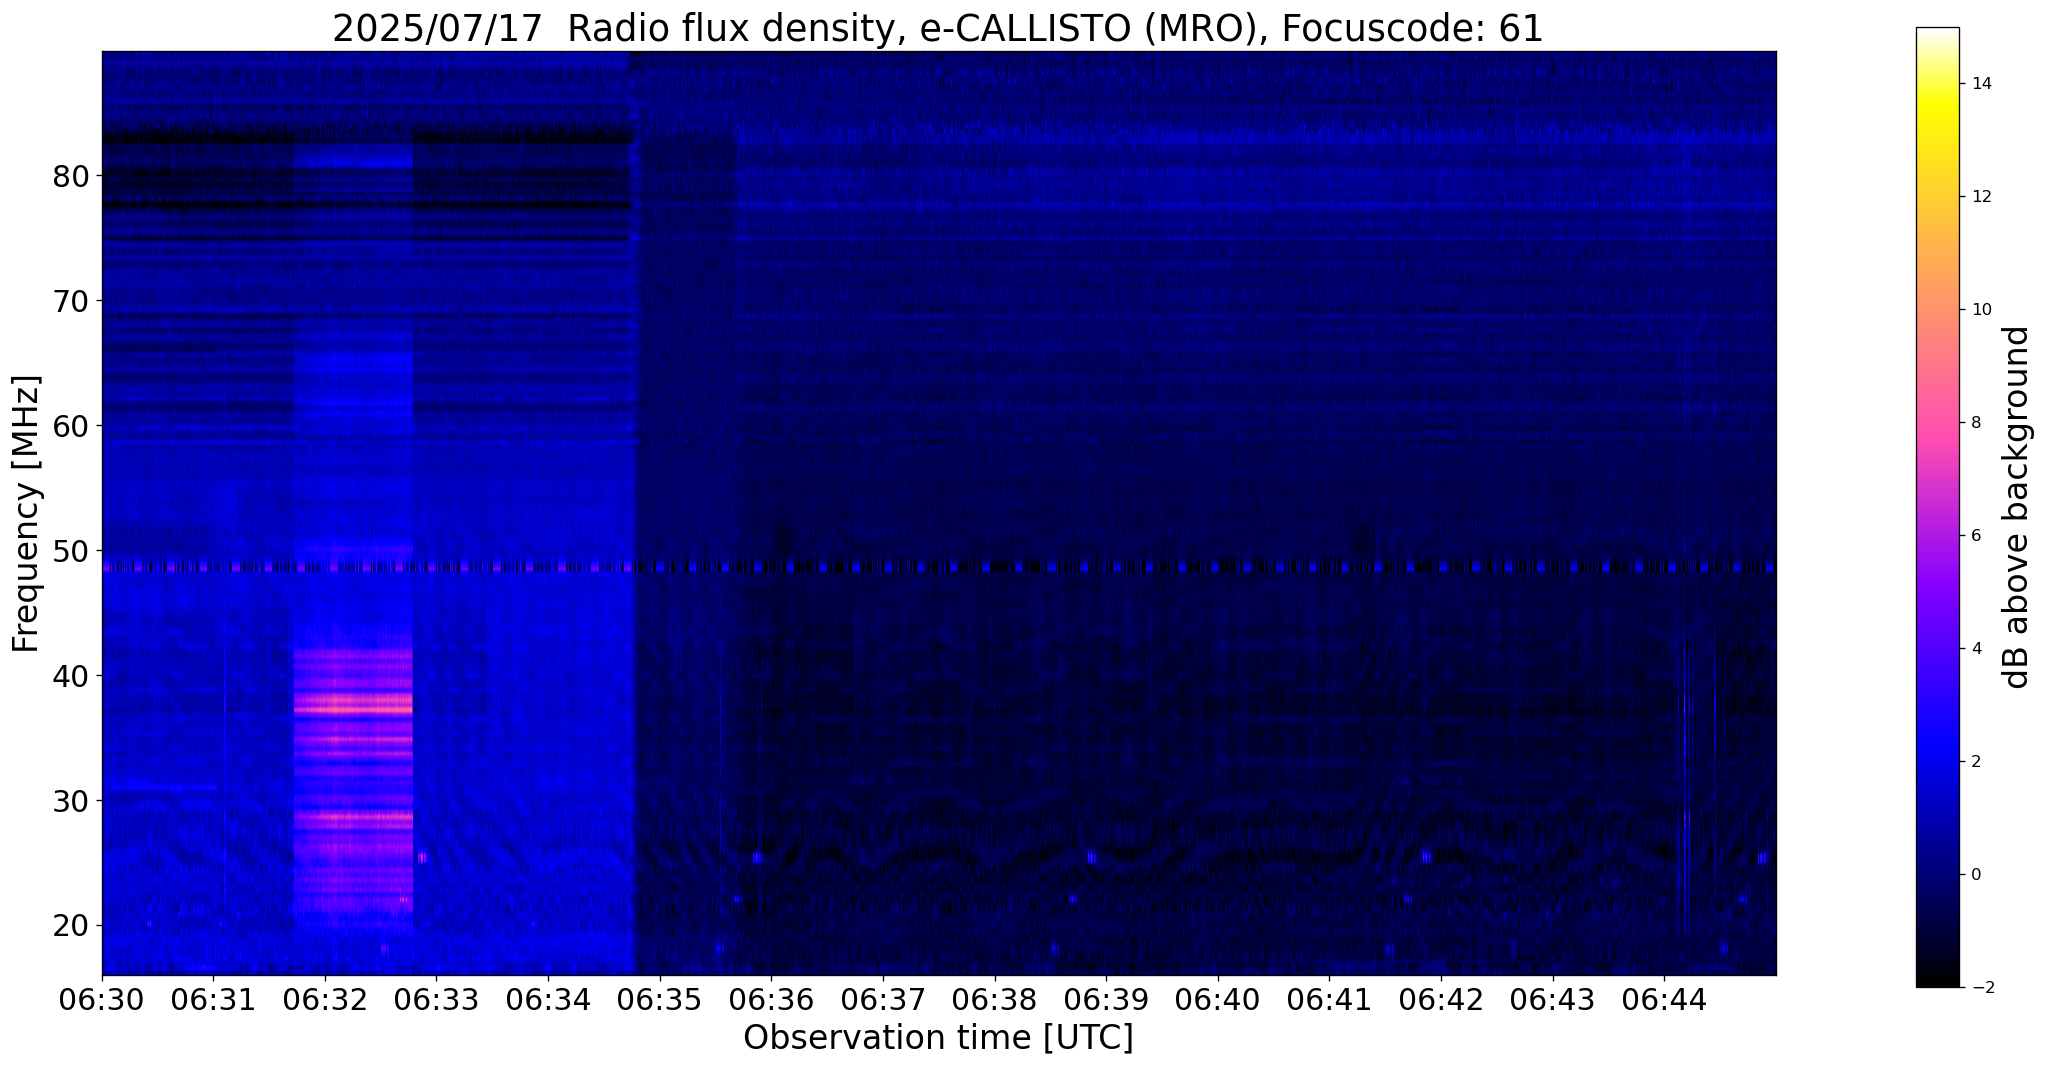Click the blue region of the colorbar
2047x1067 pixels.
(x=1937, y=761)
